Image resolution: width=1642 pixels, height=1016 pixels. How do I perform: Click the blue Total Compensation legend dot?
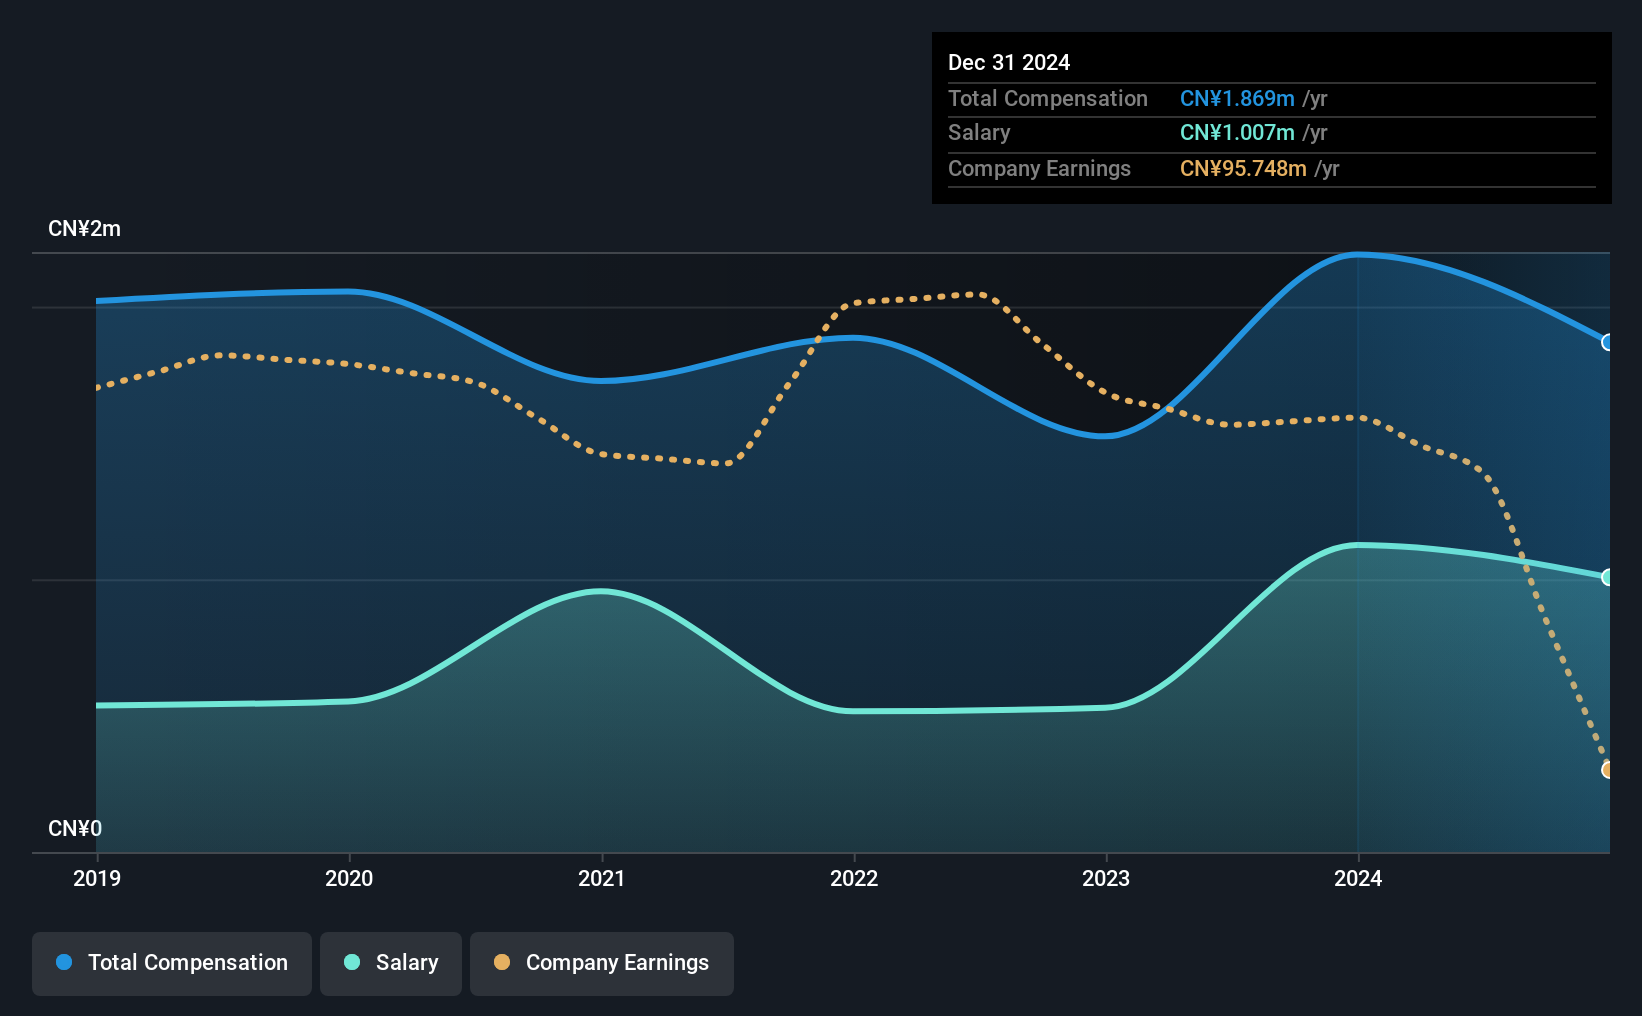point(64,962)
